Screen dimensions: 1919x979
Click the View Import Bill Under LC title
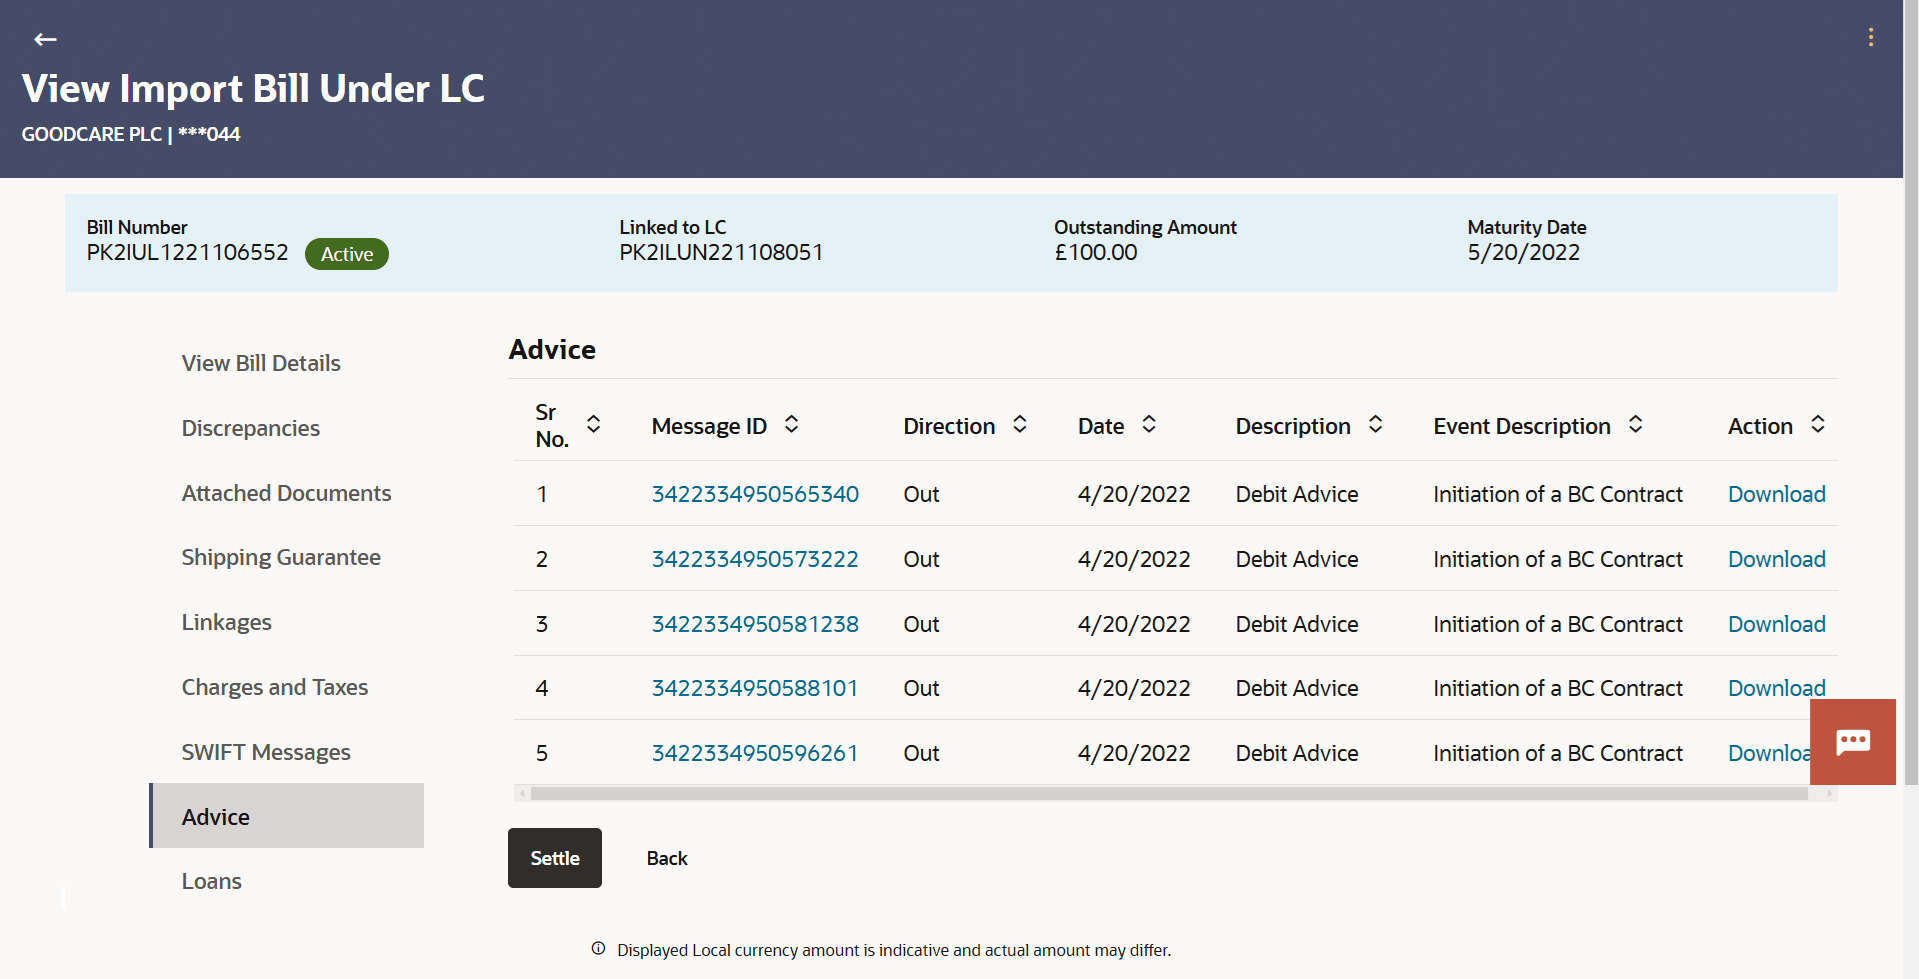253,88
